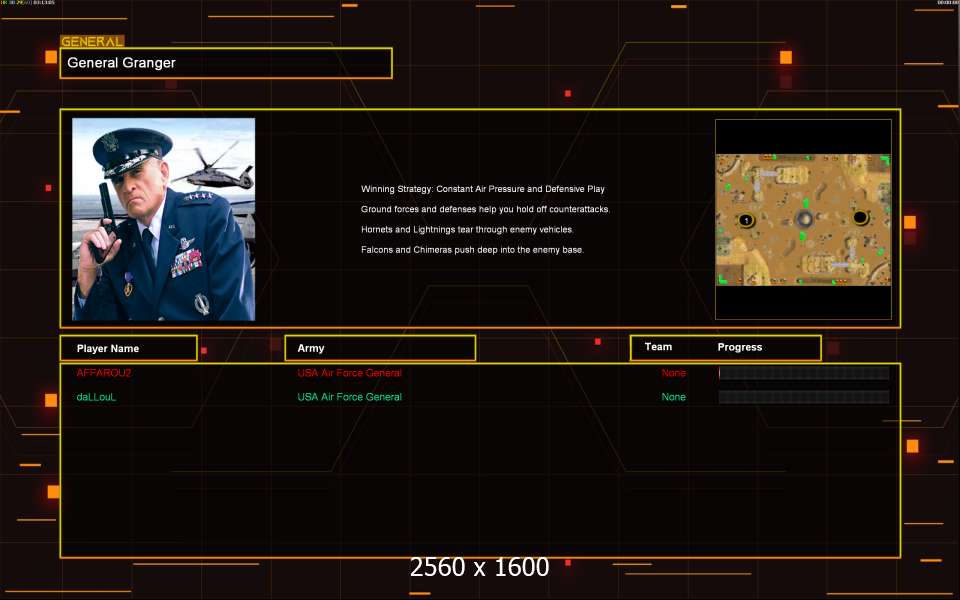The height and width of the screenshot is (600, 960).
Task: Click daLLouL's loading progress bar
Action: (803, 397)
